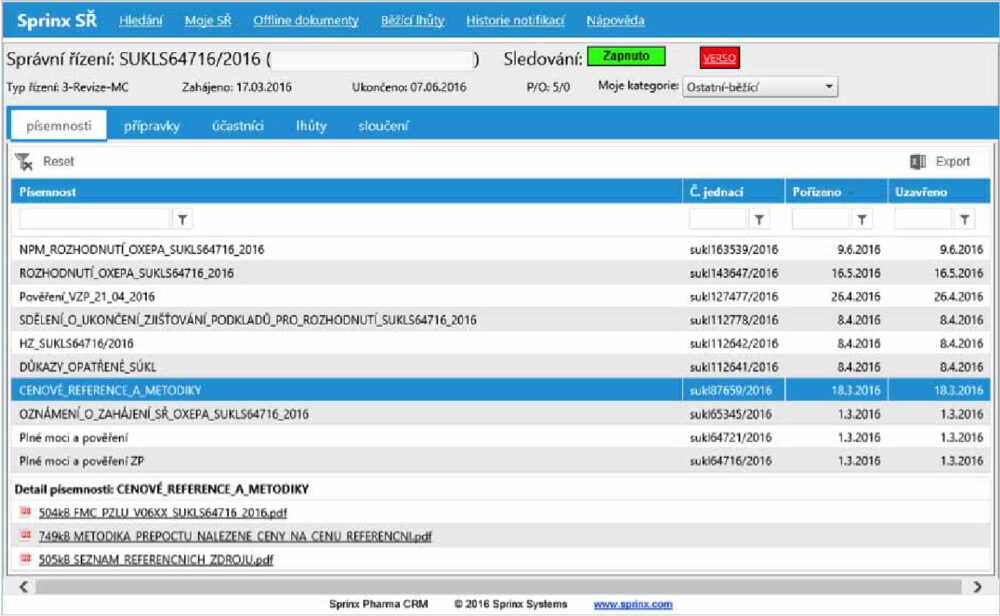The width and height of the screenshot is (1000, 616).
Task: Click filter funnel icon for Písemnost column
Action: coord(183,219)
